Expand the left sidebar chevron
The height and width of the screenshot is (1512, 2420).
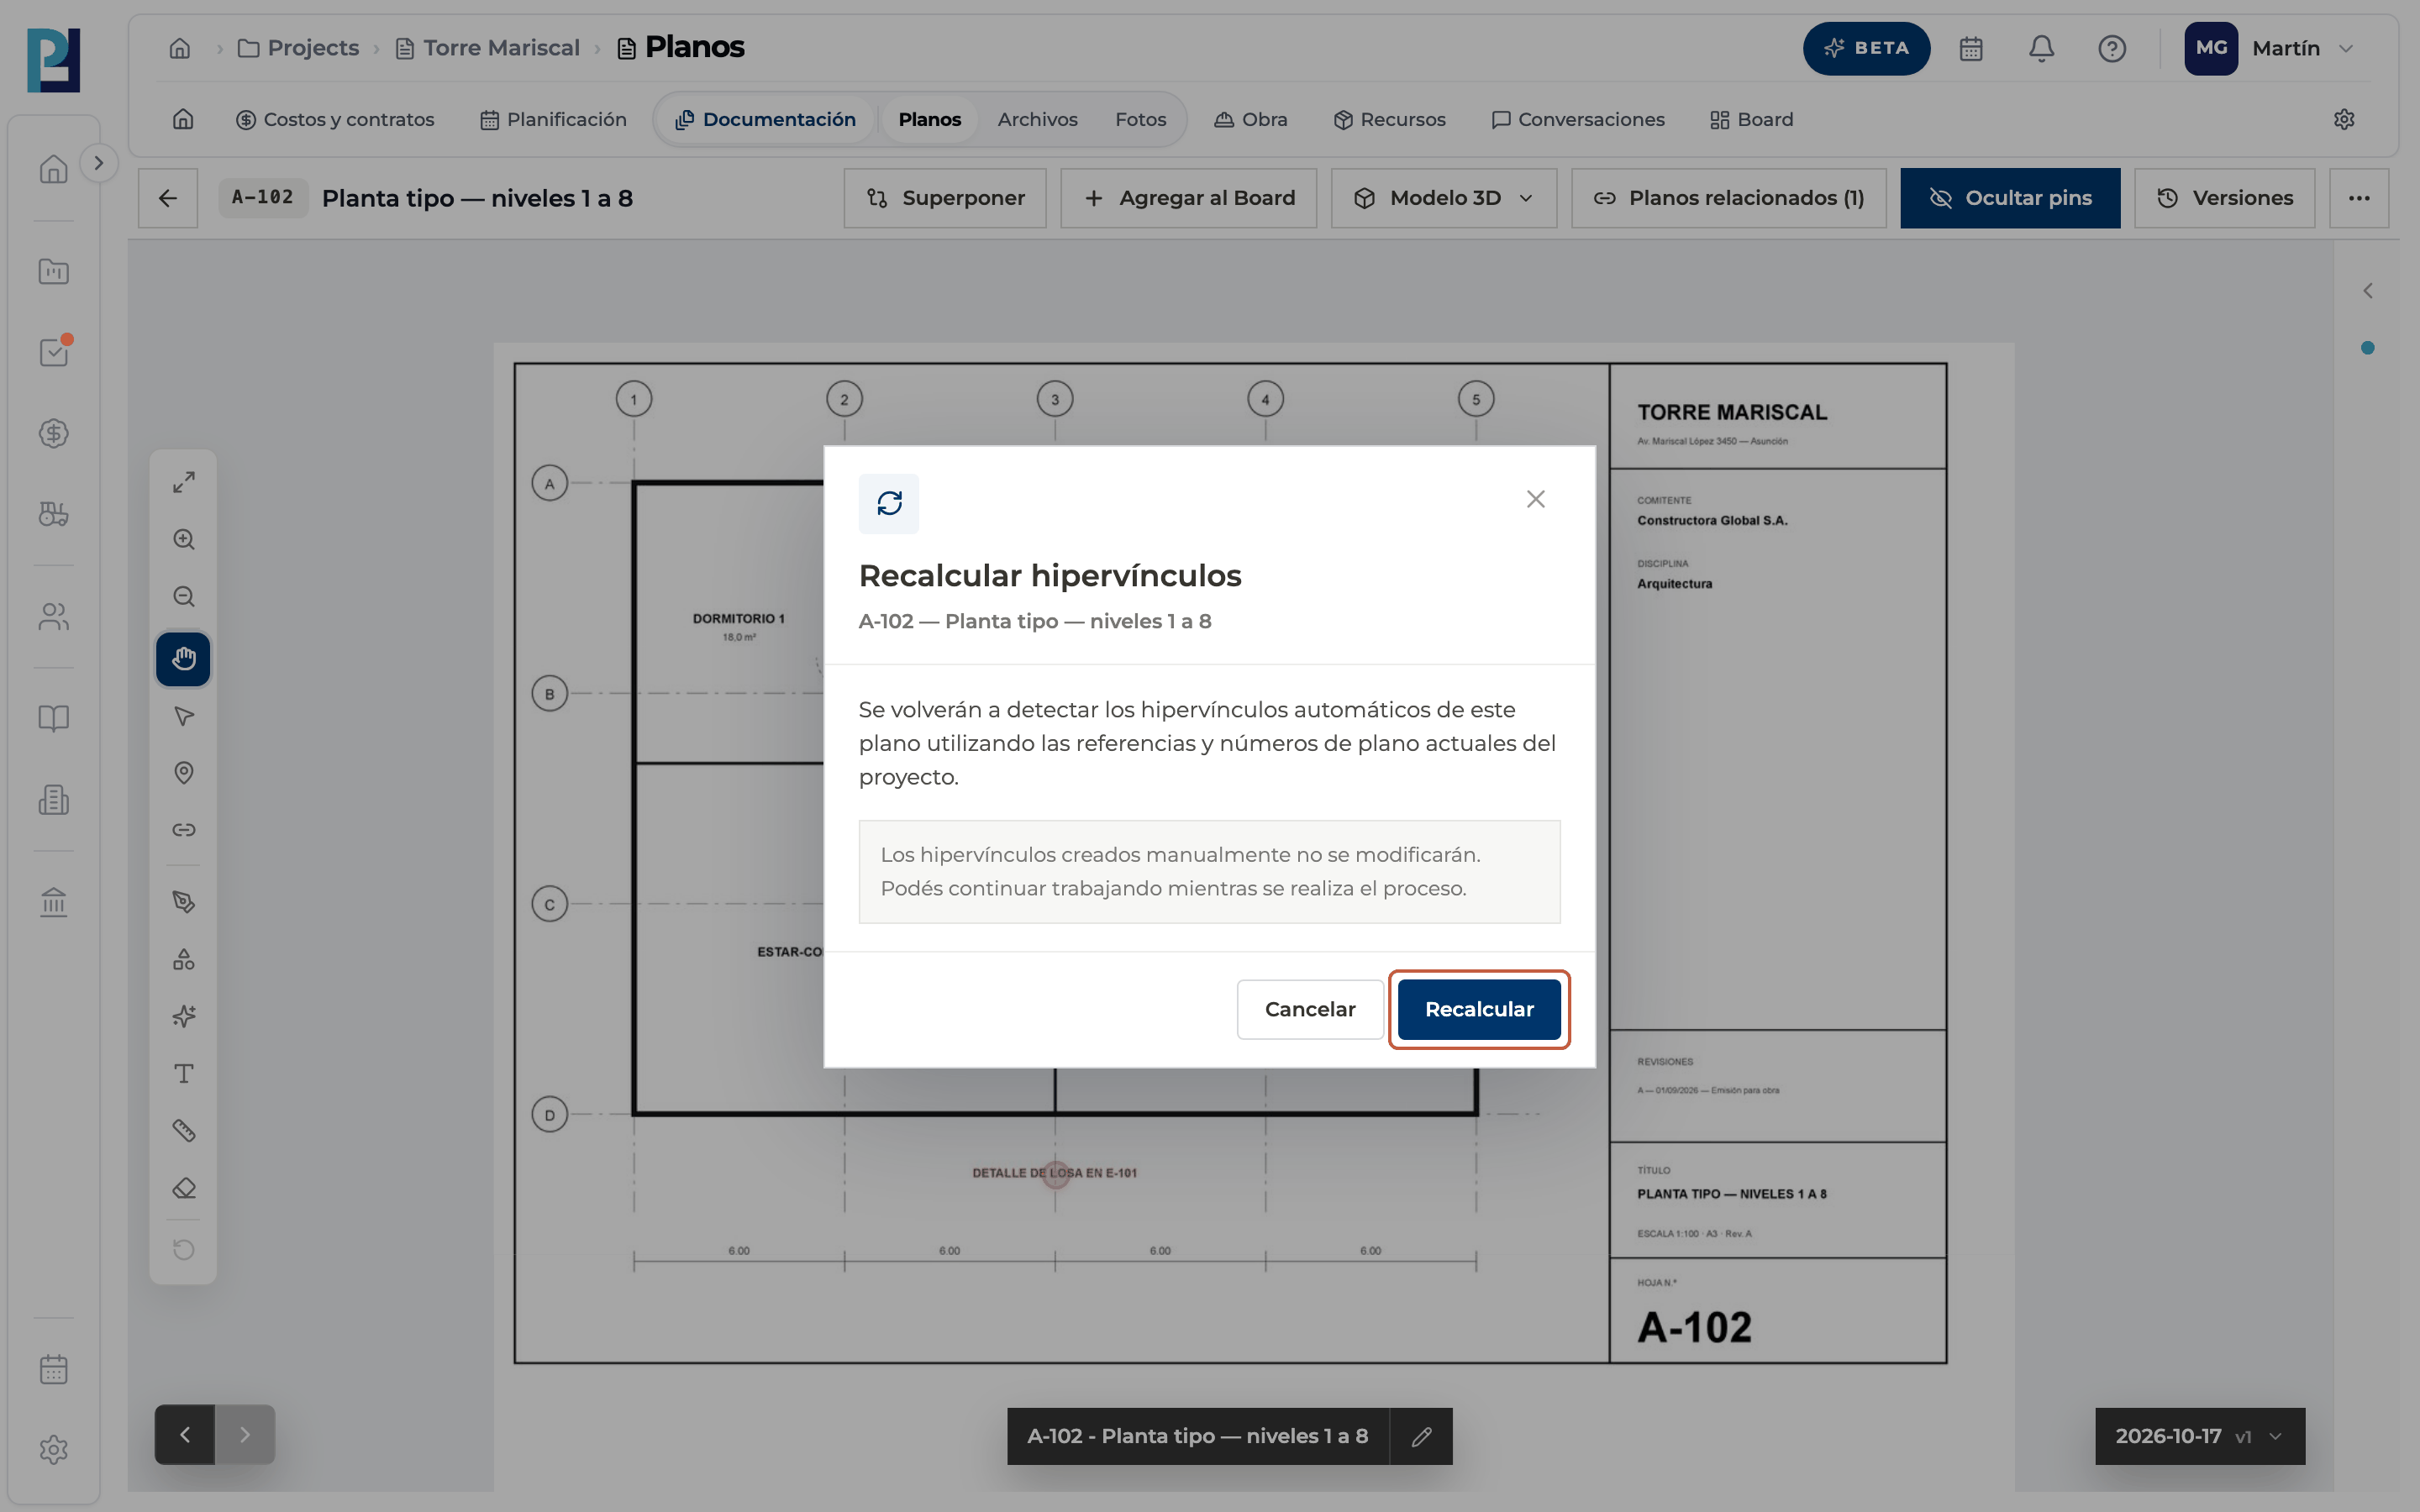tap(98, 163)
